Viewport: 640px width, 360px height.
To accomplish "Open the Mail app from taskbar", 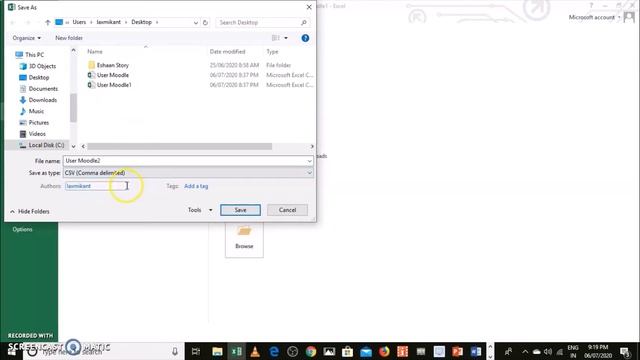I will 366,351.
